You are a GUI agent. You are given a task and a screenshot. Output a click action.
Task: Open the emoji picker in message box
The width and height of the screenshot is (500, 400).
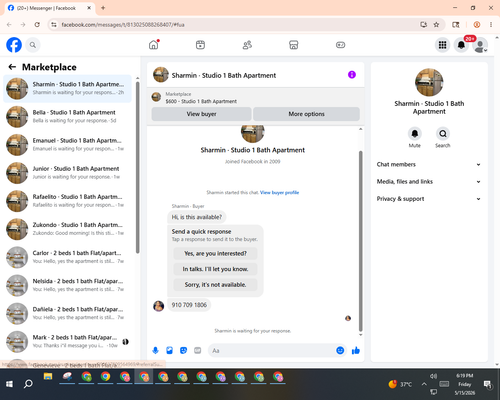click(x=340, y=350)
